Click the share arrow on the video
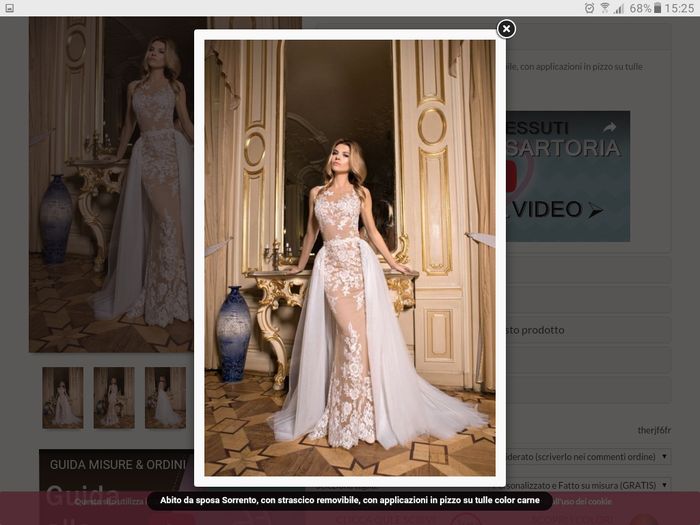The width and height of the screenshot is (700, 525). click(609, 128)
